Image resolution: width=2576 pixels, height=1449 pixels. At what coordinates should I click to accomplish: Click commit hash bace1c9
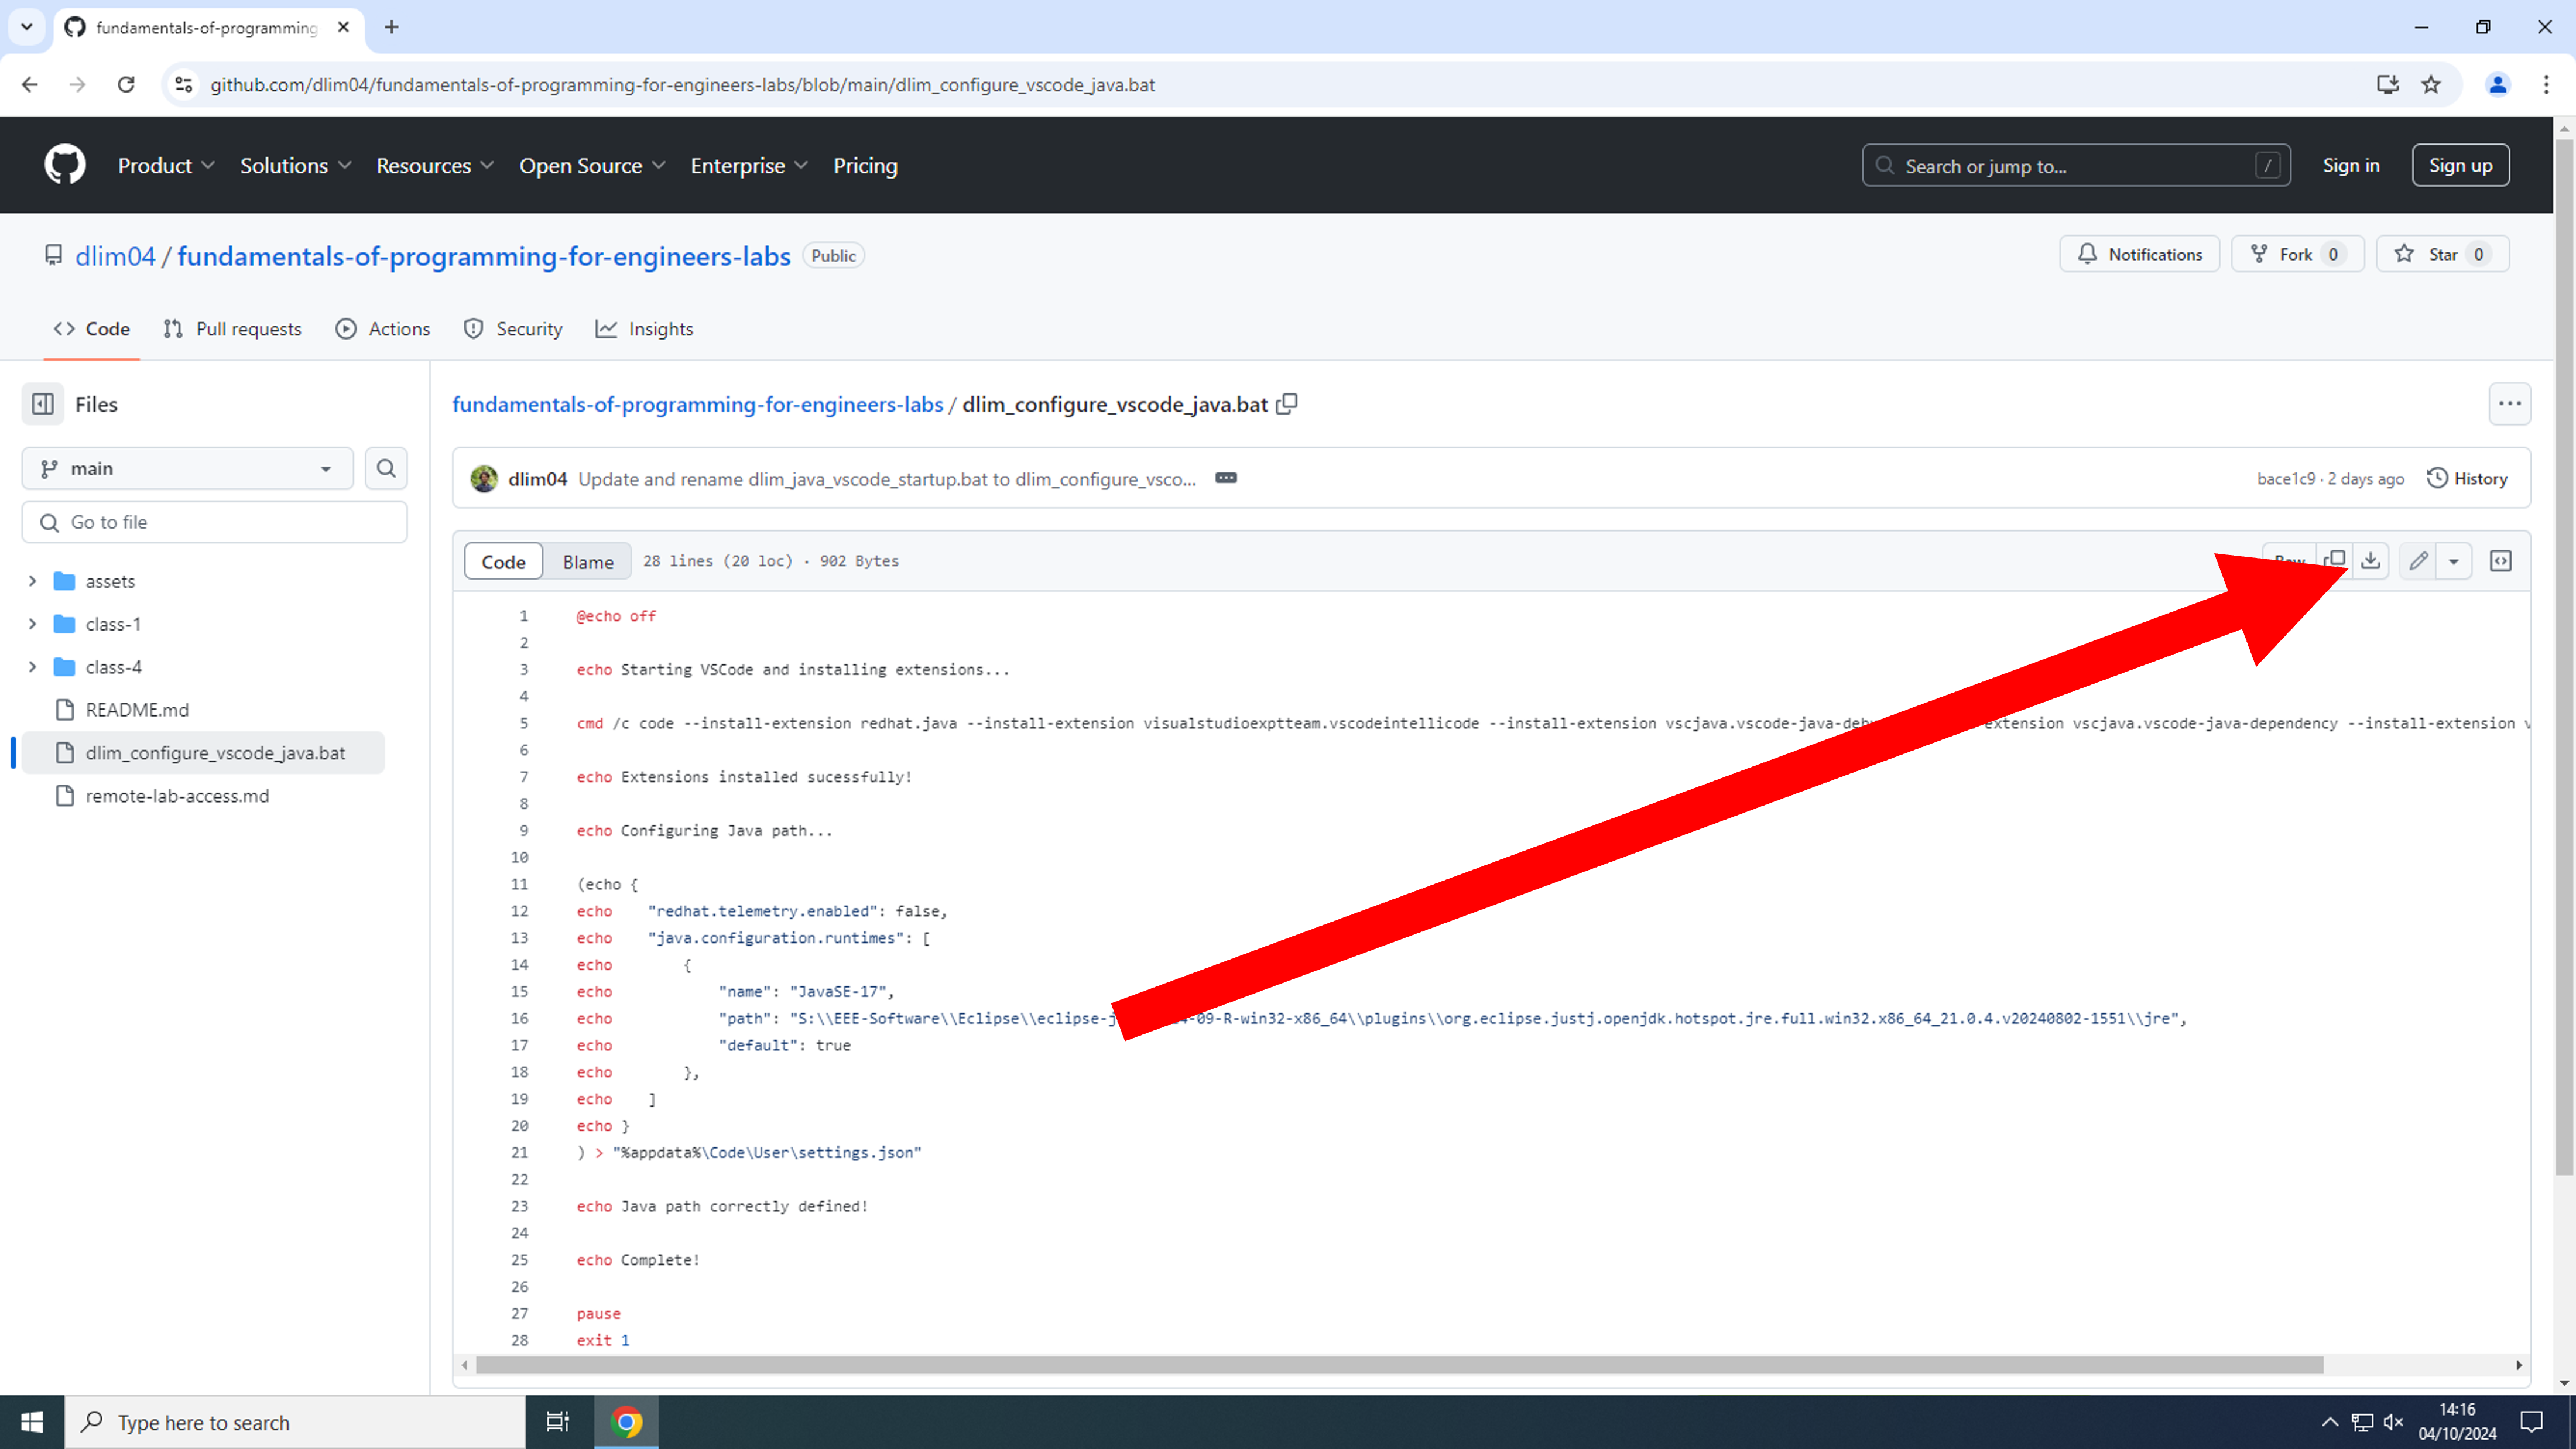pyautogui.click(x=2285, y=478)
